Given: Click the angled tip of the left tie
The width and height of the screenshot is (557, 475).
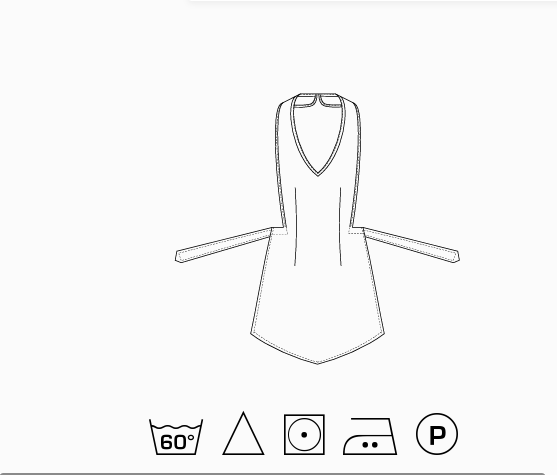Looking at the screenshot, I should 179,257.
